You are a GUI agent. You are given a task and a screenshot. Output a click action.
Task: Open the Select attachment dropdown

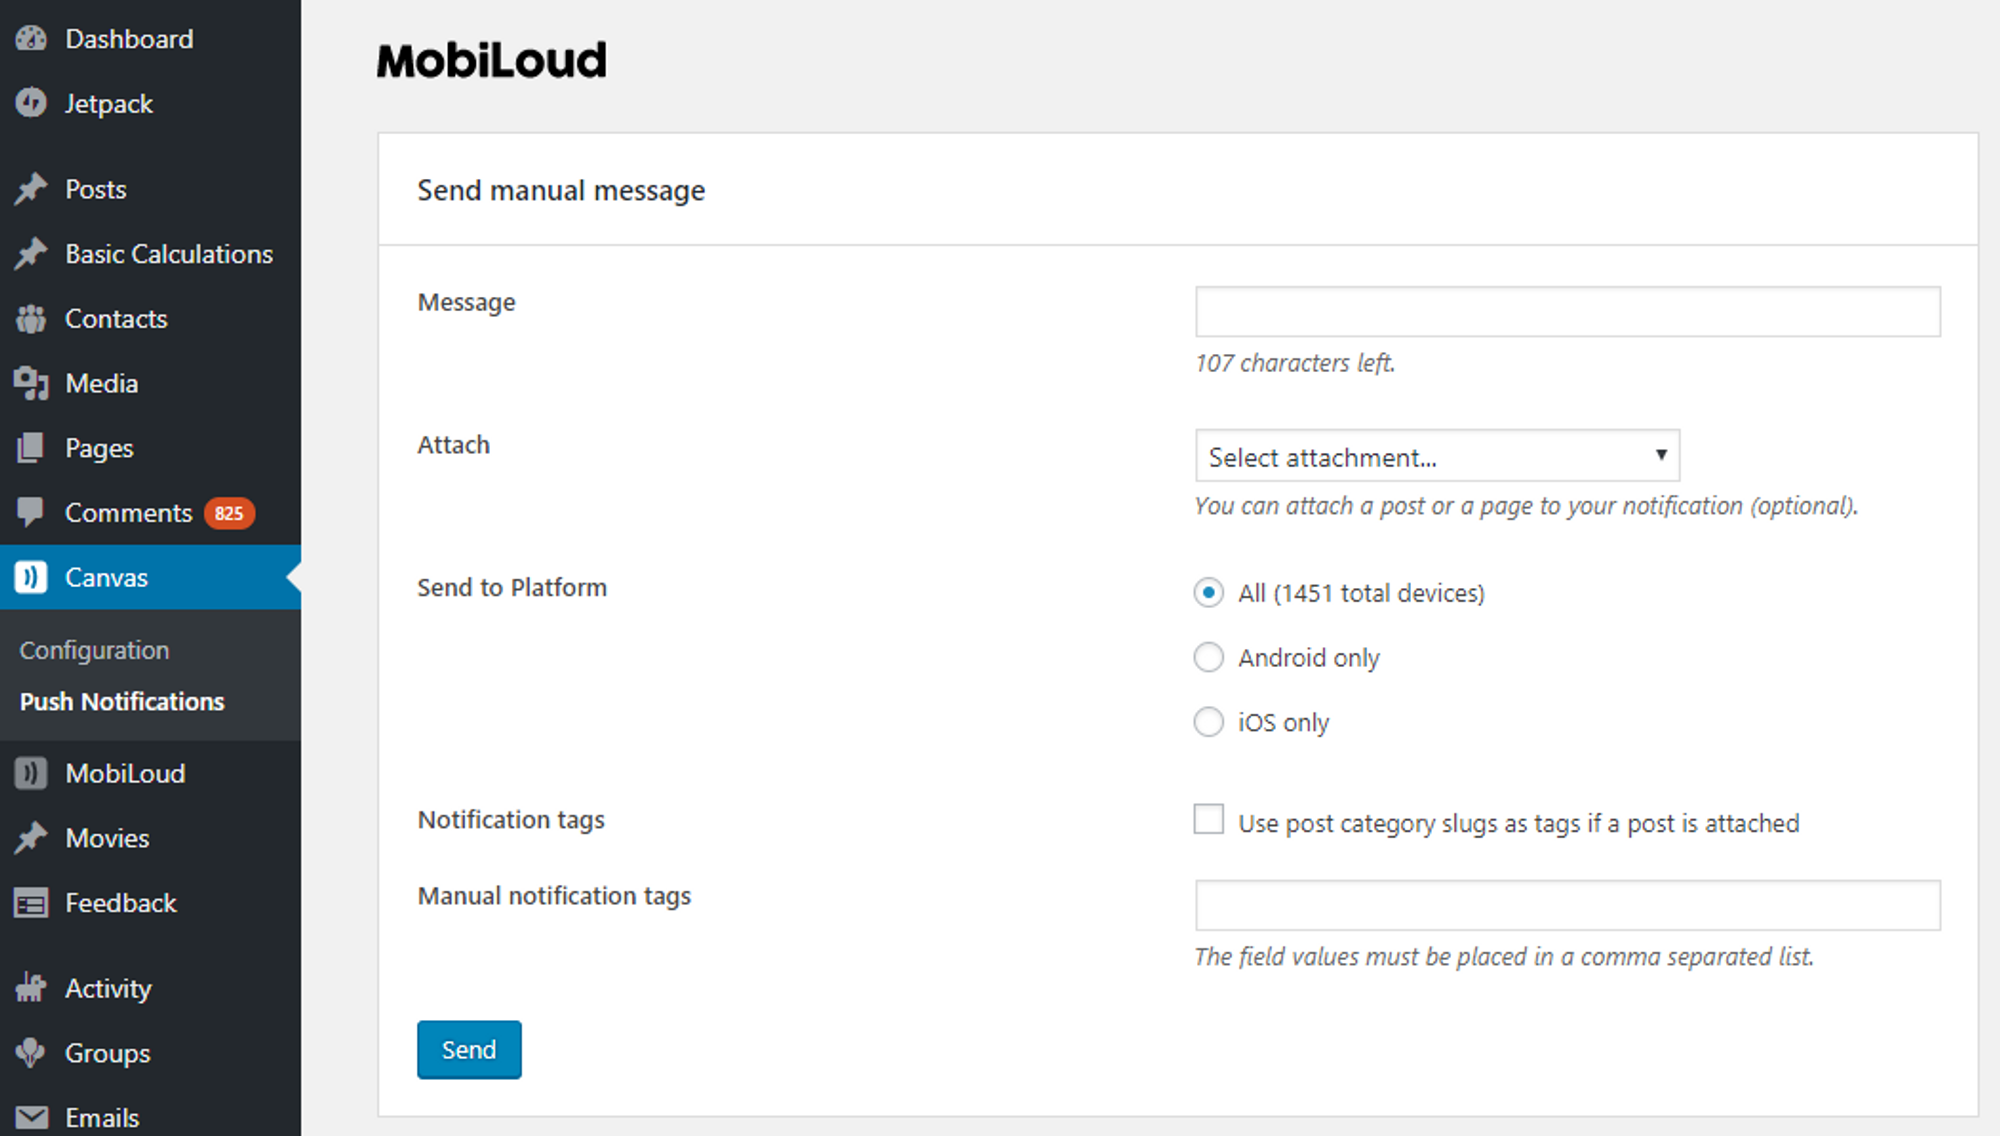[x=1437, y=456]
